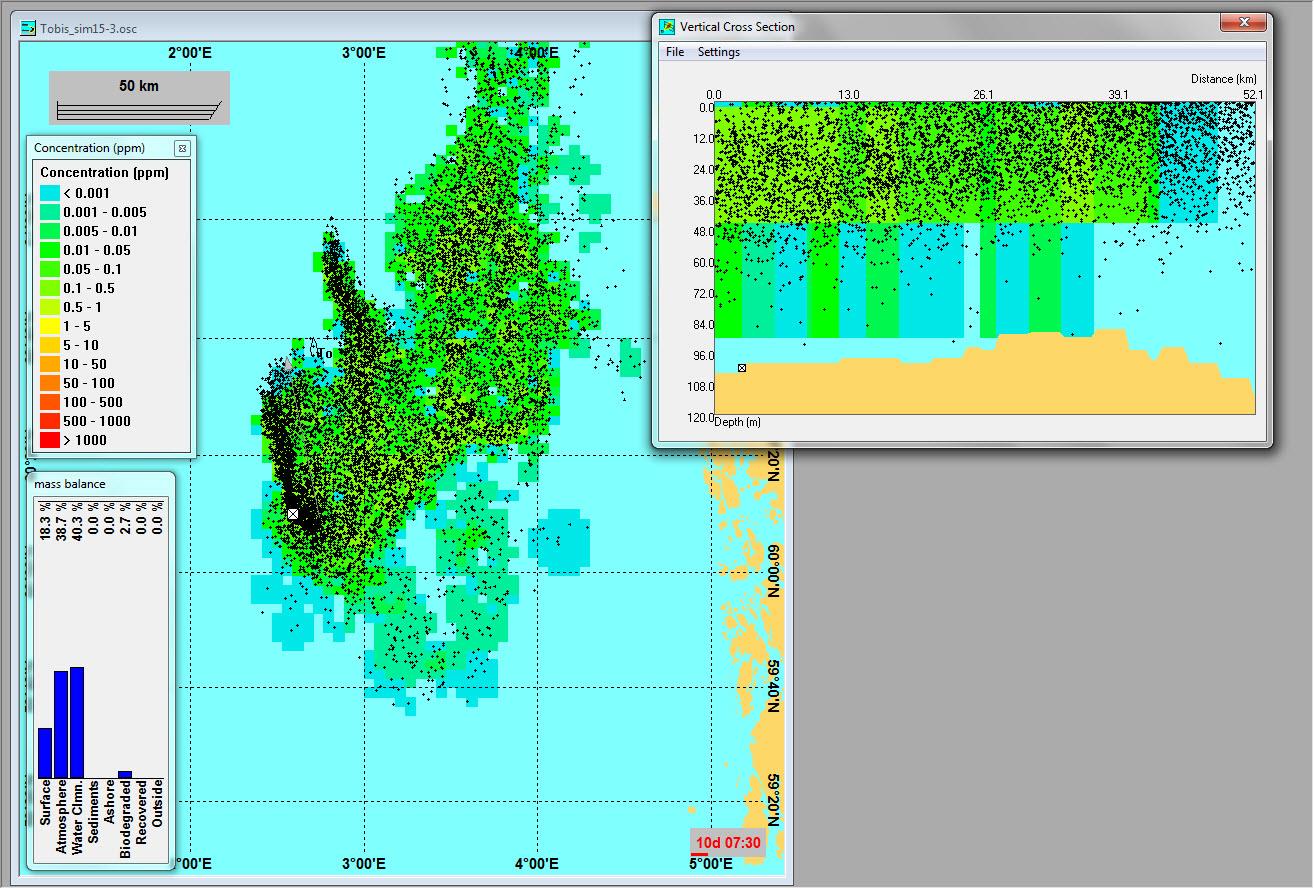Click the small gray triangle marker on the map
This screenshot has height=889, width=1314.
click(x=289, y=365)
